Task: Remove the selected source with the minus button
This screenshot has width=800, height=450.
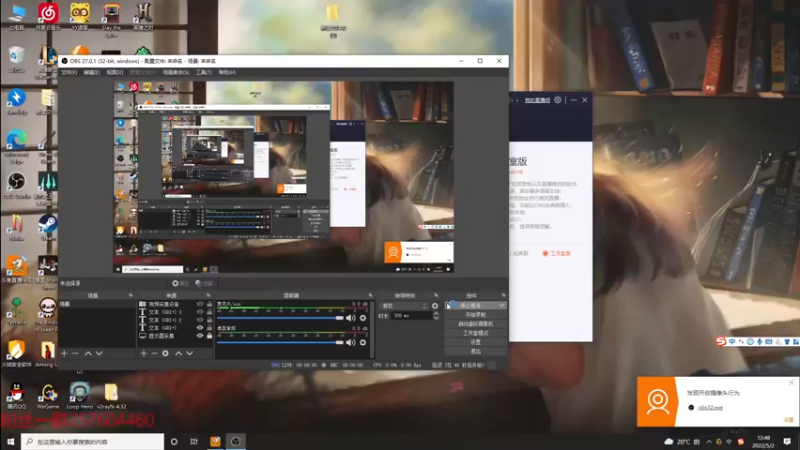Action: (x=154, y=353)
